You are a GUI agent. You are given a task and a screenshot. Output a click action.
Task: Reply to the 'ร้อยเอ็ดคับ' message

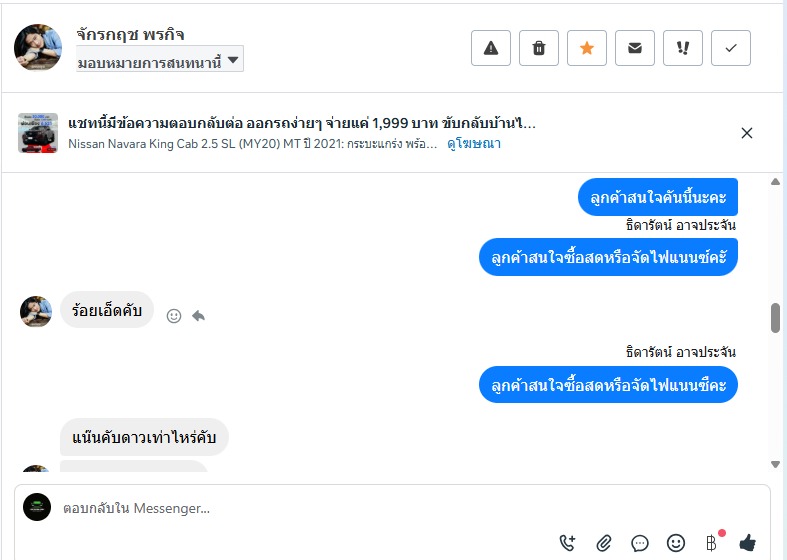[x=198, y=316]
